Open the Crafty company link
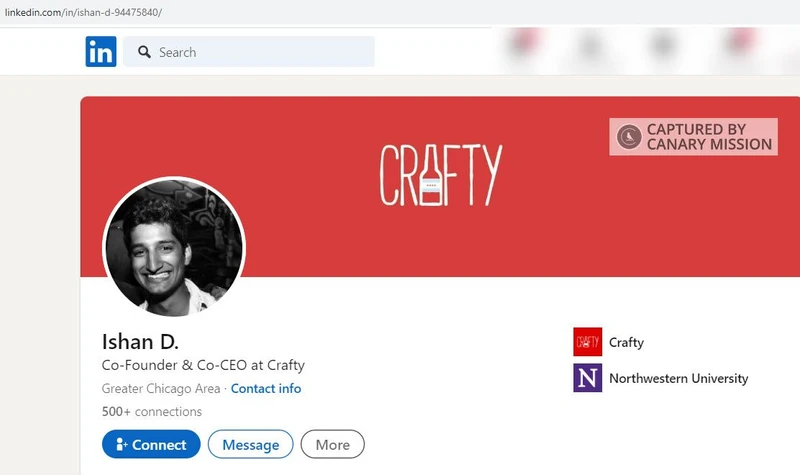Viewport: 800px width, 475px height. [x=626, y=342]
